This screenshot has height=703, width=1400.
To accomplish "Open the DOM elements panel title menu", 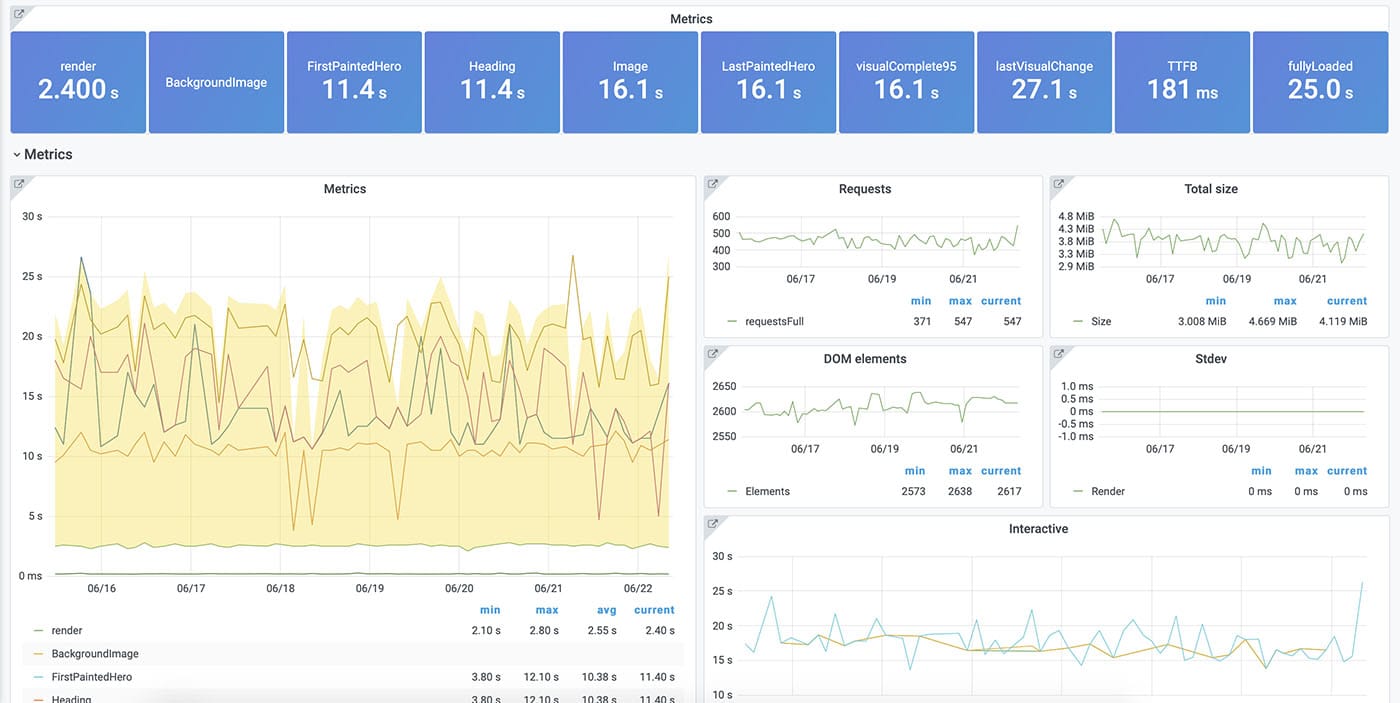I will click(x=866, y=358).
